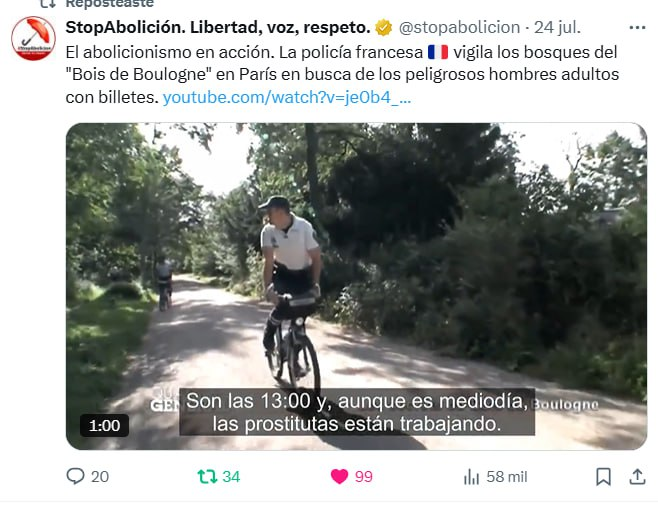Click the 99 likes count
The width and height of the screenshot is (658, 508).
pos(364,477)
